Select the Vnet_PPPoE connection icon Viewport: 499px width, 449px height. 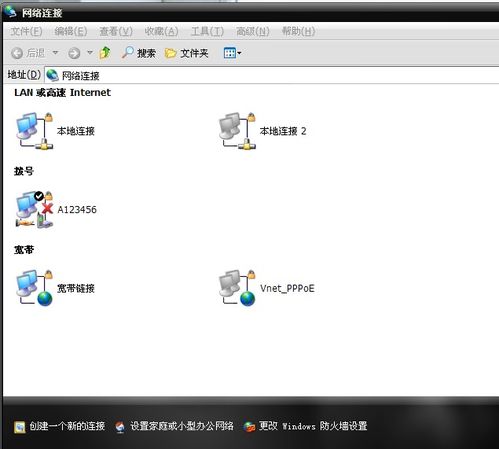tap(237, 288)
